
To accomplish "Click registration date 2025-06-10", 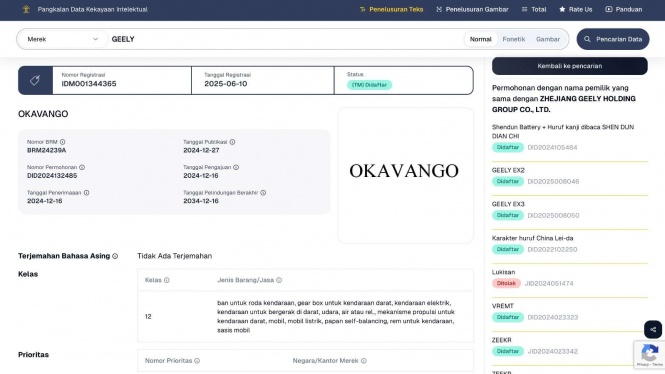I will [226, 84].
